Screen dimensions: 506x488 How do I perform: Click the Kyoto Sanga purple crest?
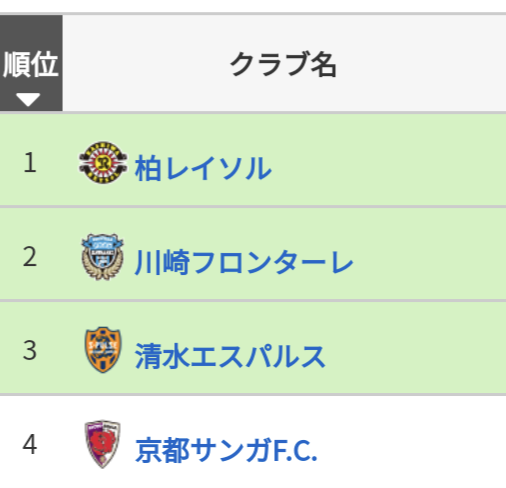point(103,444)
